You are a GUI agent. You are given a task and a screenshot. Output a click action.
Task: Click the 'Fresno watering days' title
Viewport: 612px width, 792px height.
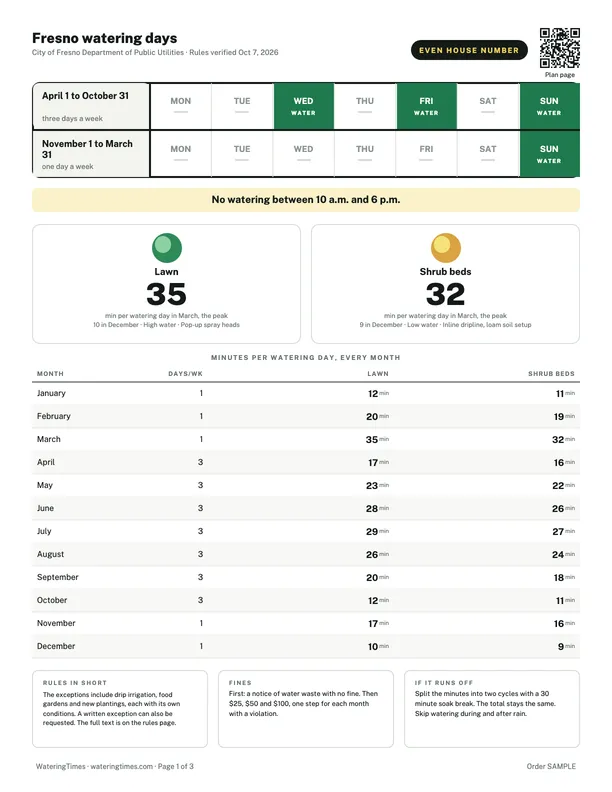tap(105, 38)
